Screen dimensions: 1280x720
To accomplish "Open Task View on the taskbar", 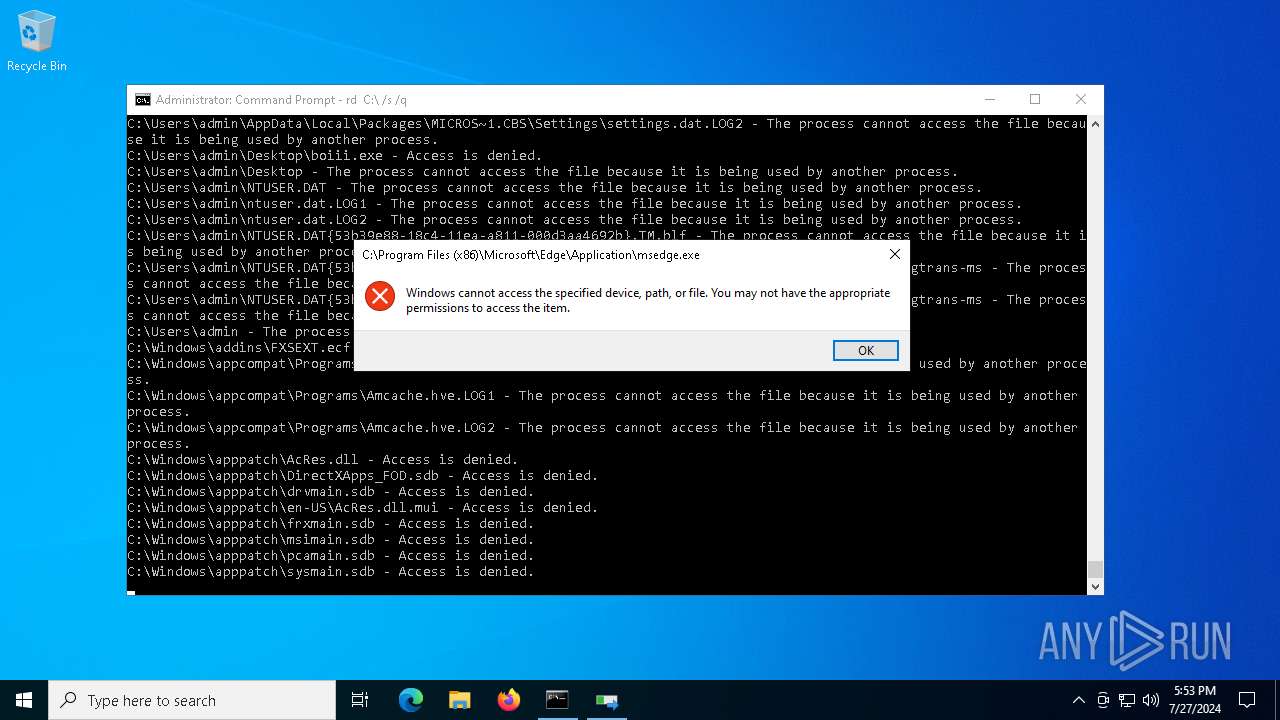I will coord(360,700).
